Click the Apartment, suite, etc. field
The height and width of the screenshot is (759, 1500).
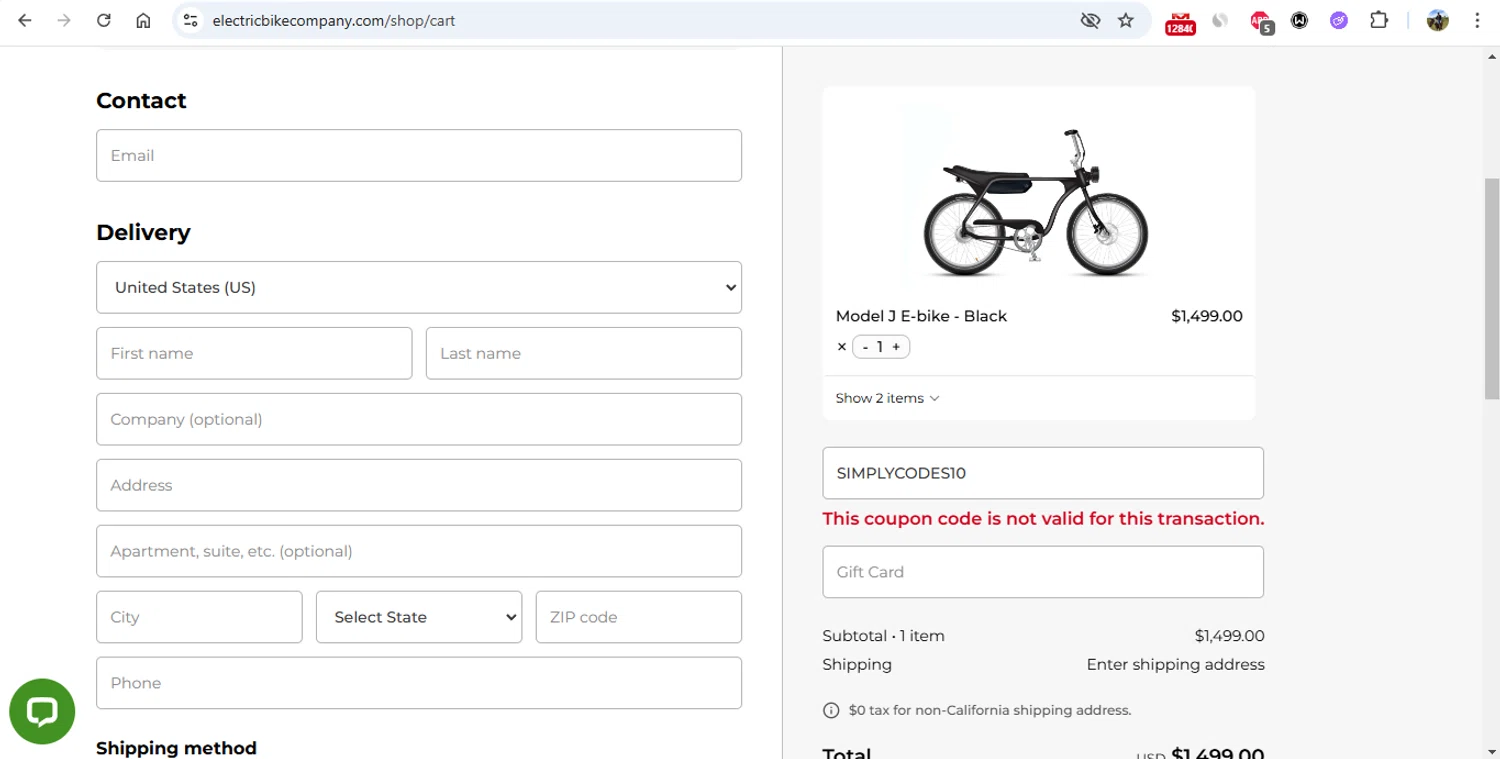419,551
